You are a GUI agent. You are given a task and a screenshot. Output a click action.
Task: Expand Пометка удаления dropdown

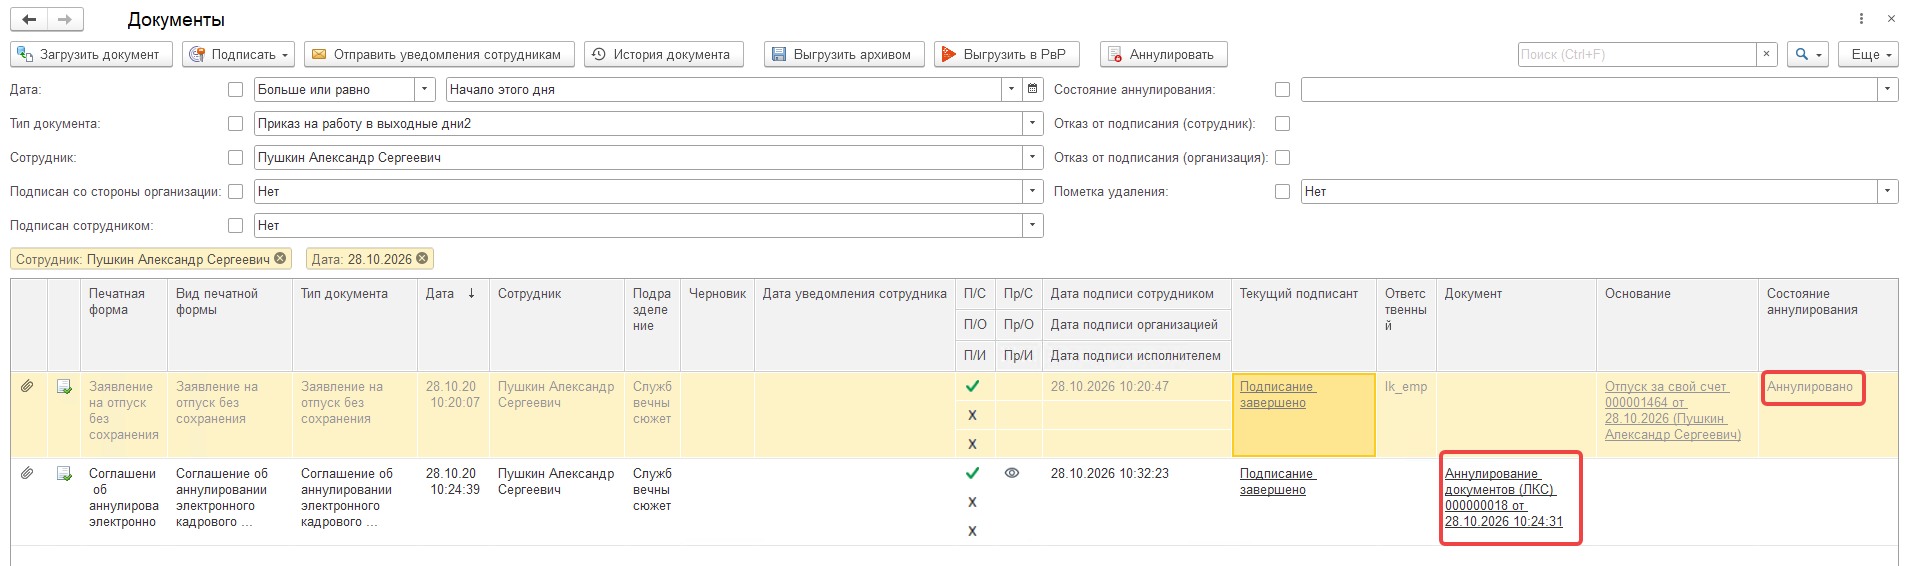coord(1888,191)
